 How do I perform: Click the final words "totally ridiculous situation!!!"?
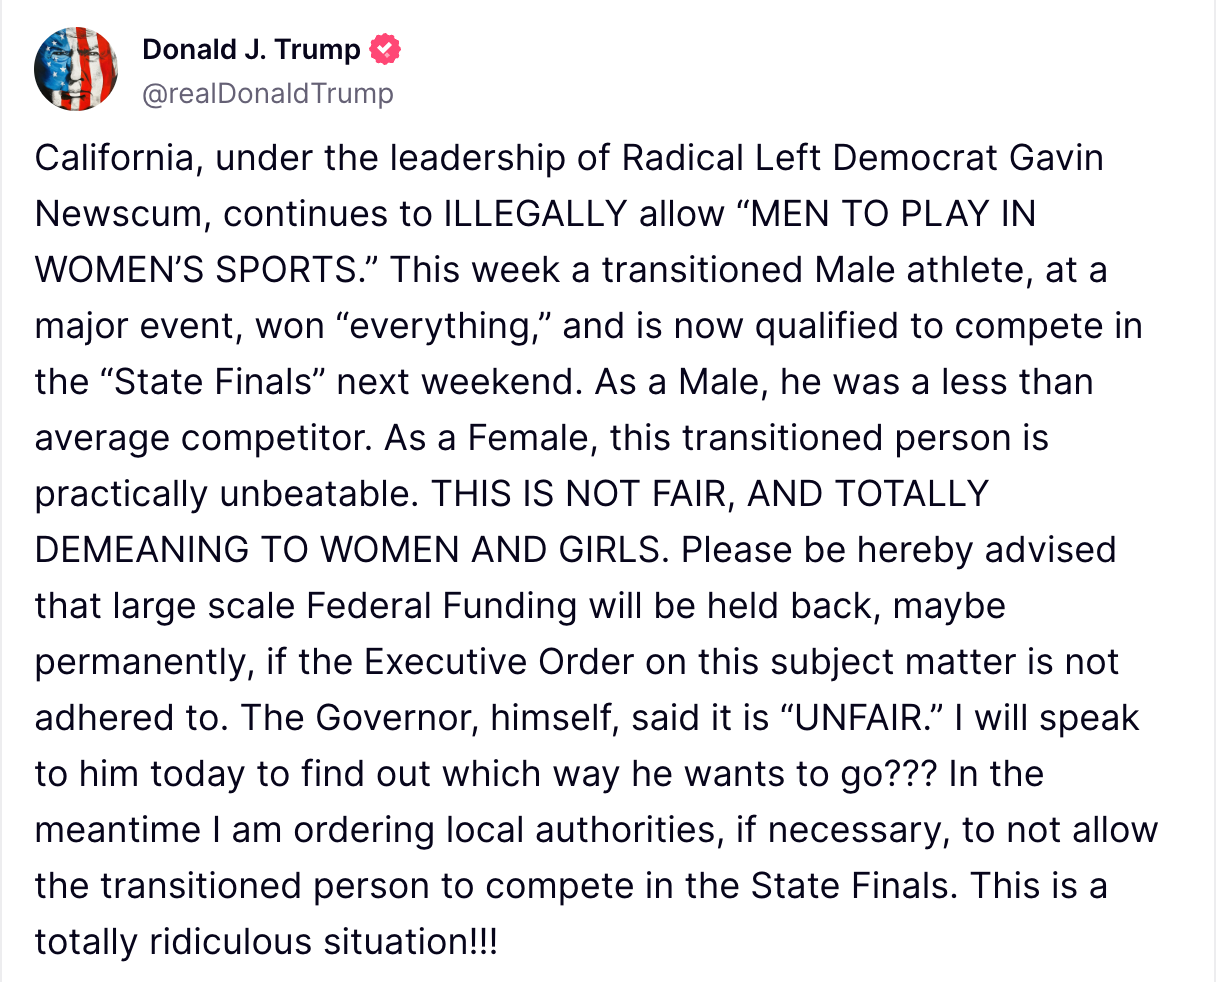click(265, 942)
